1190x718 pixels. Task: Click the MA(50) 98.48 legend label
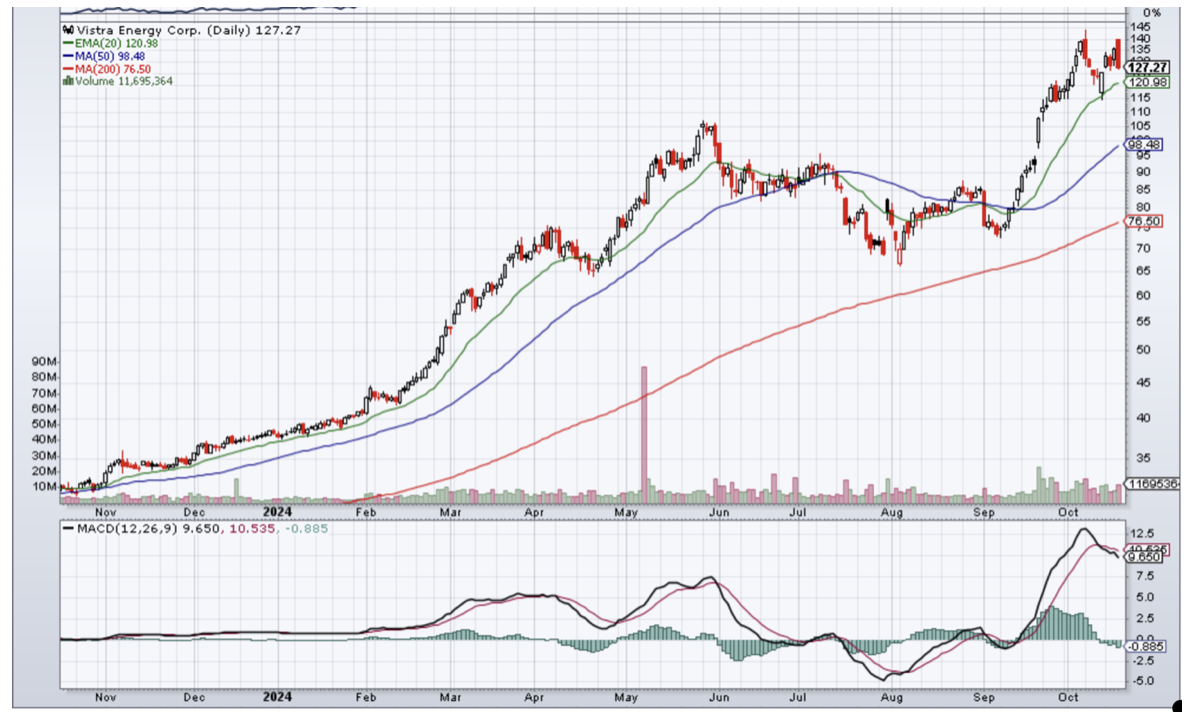[x=107, y=56]
